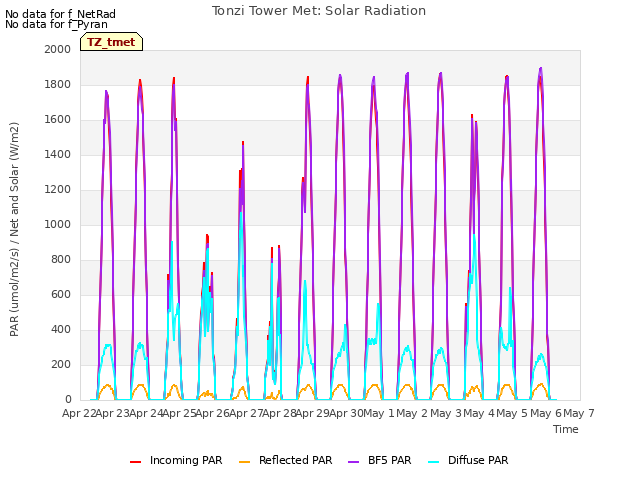Click the Incoming PAR legend label

pos(186,460)
